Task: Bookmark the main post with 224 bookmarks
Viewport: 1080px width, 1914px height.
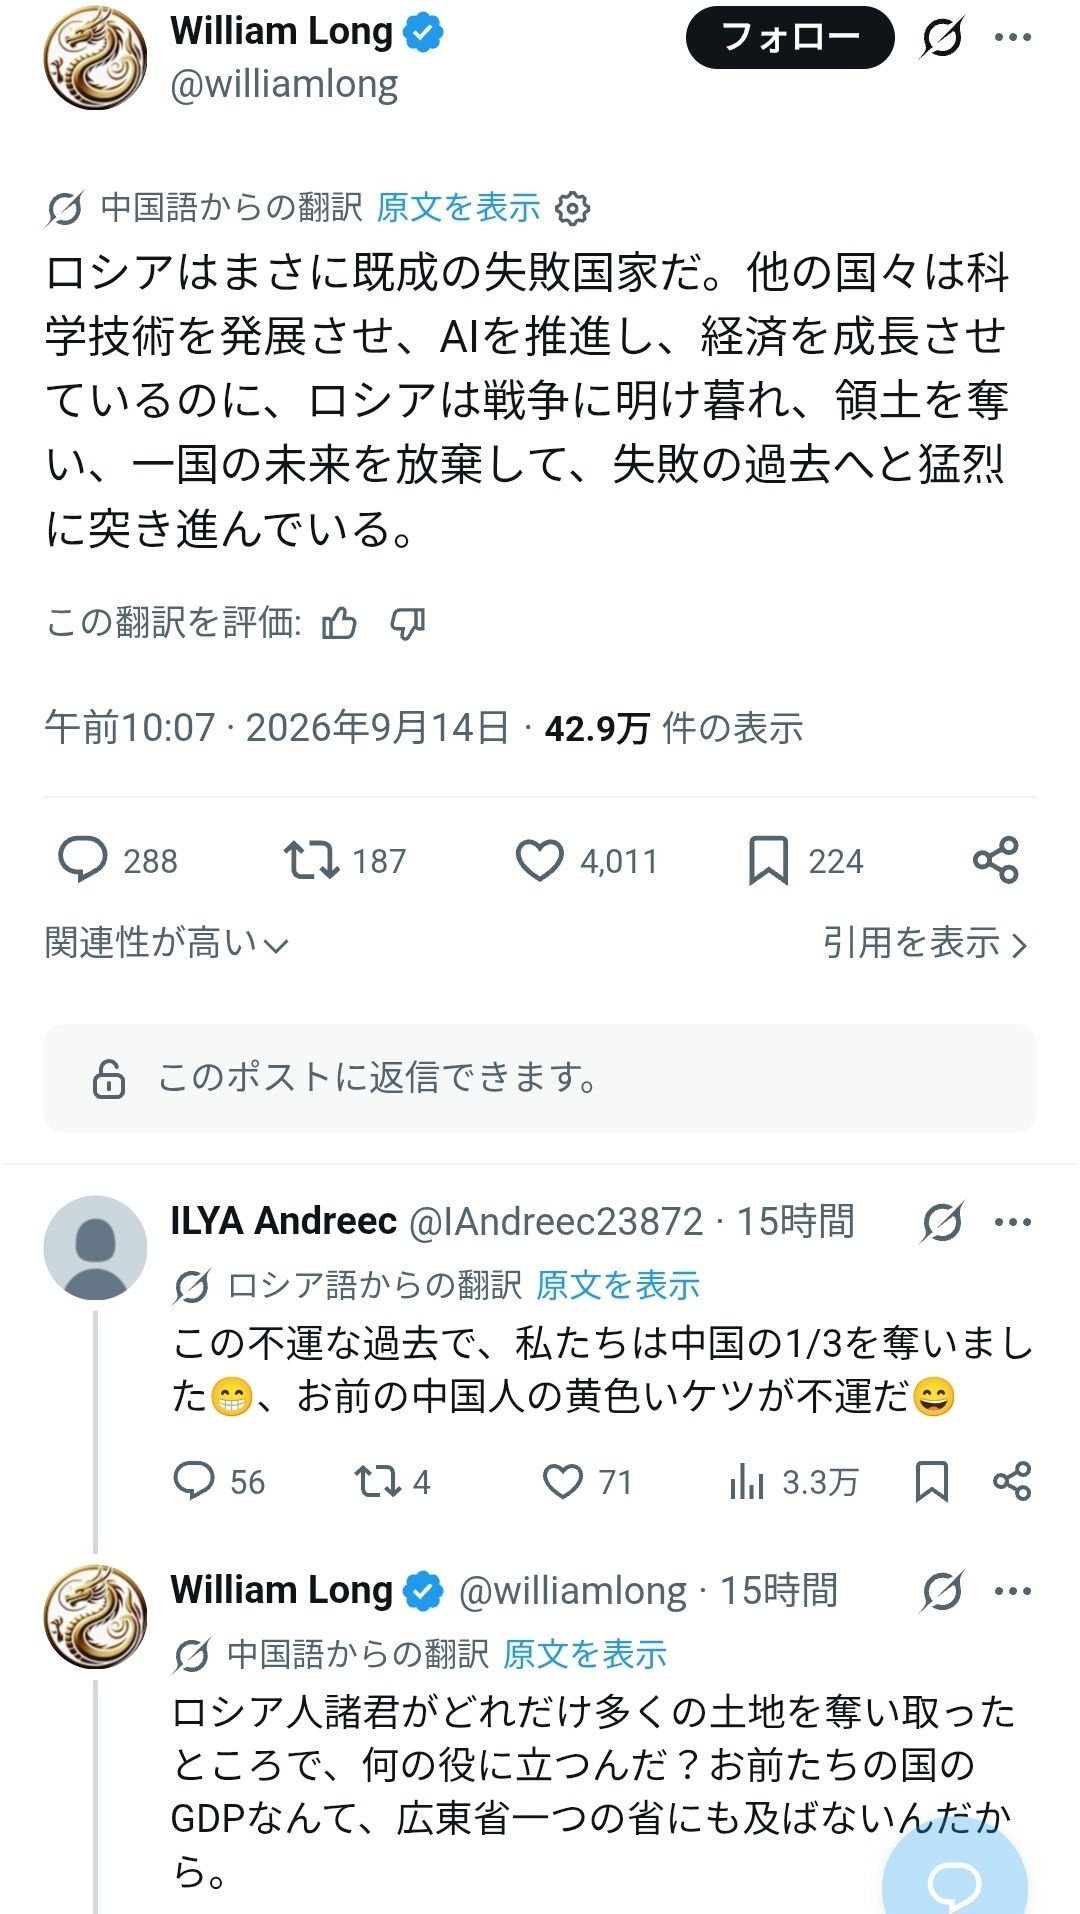Action: click(805, 861)
